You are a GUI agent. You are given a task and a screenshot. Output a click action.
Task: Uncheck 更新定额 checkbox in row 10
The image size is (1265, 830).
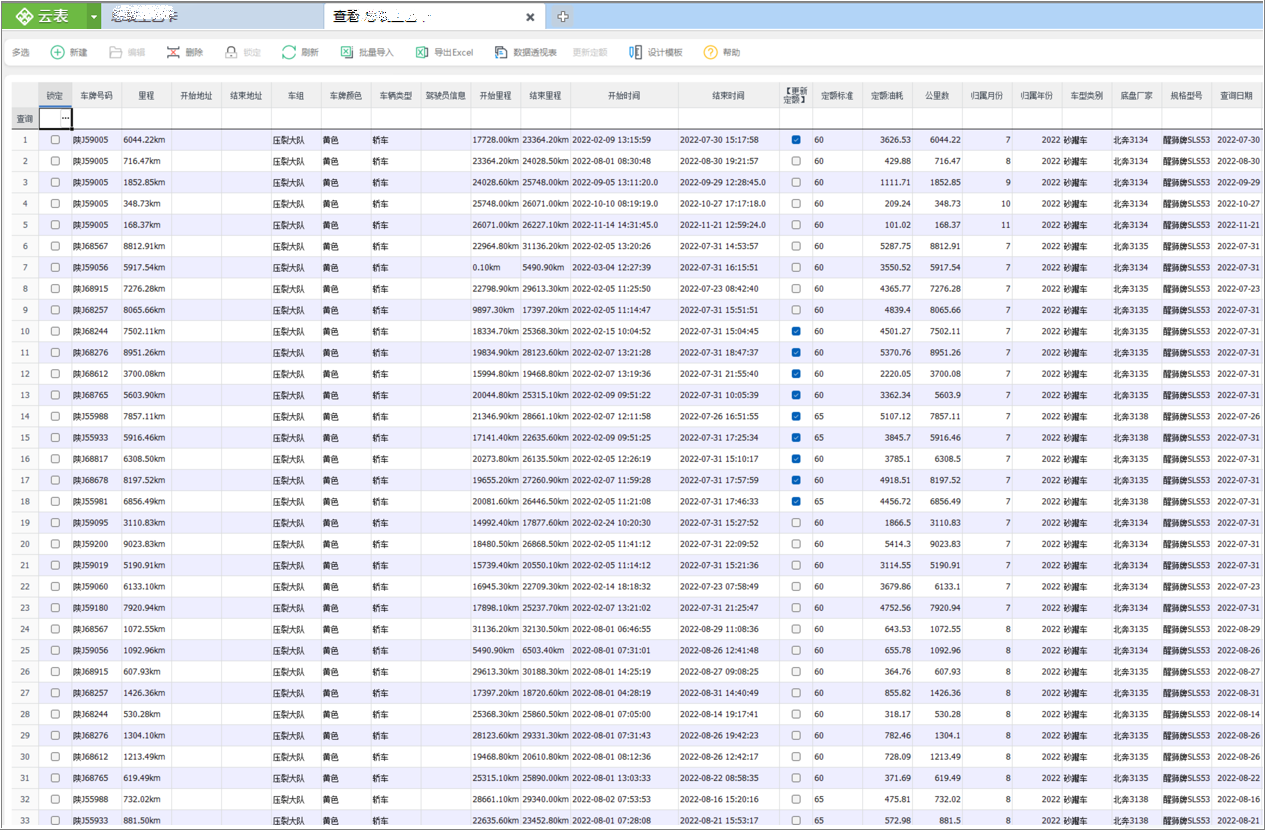pos(796,331)
